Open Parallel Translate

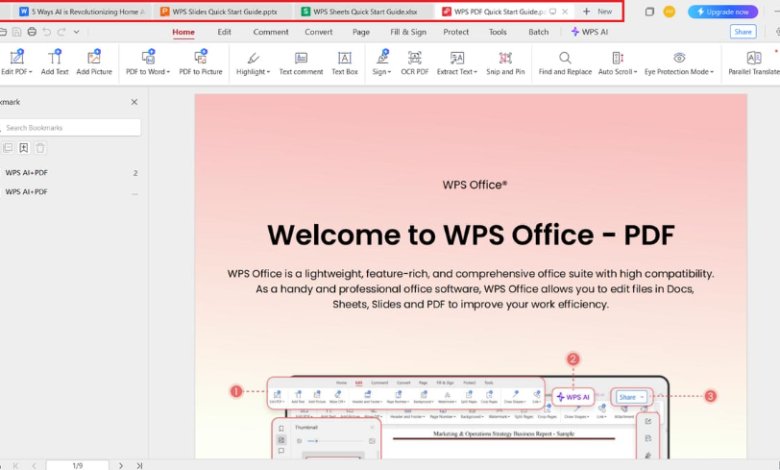(754, 62)
